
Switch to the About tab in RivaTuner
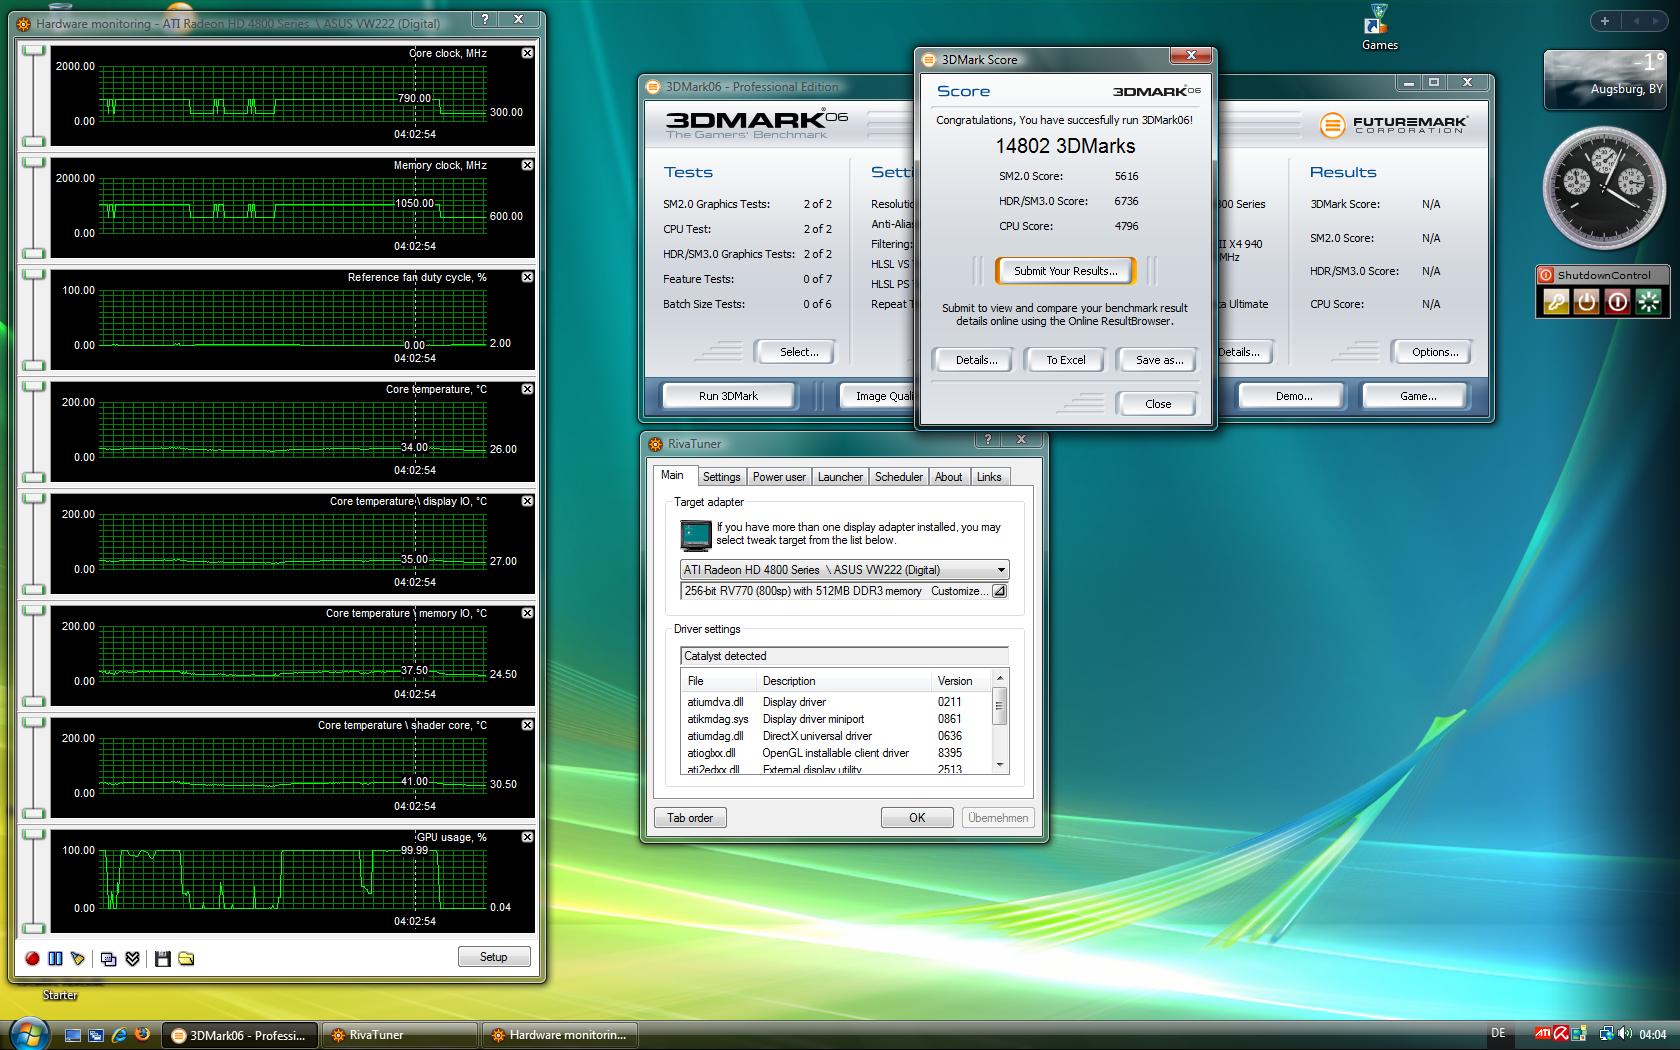(x=949, y=477)
